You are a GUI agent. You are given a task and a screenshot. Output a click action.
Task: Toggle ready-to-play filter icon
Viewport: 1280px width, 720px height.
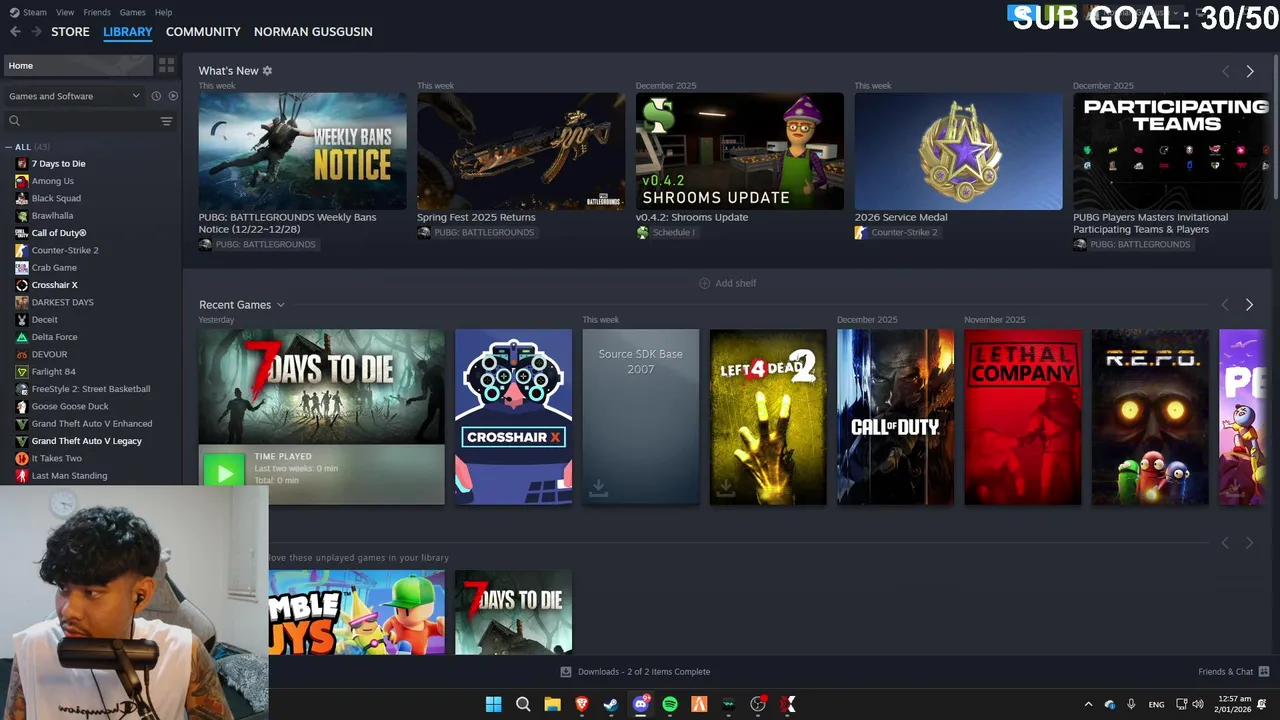tap(173, 96)
